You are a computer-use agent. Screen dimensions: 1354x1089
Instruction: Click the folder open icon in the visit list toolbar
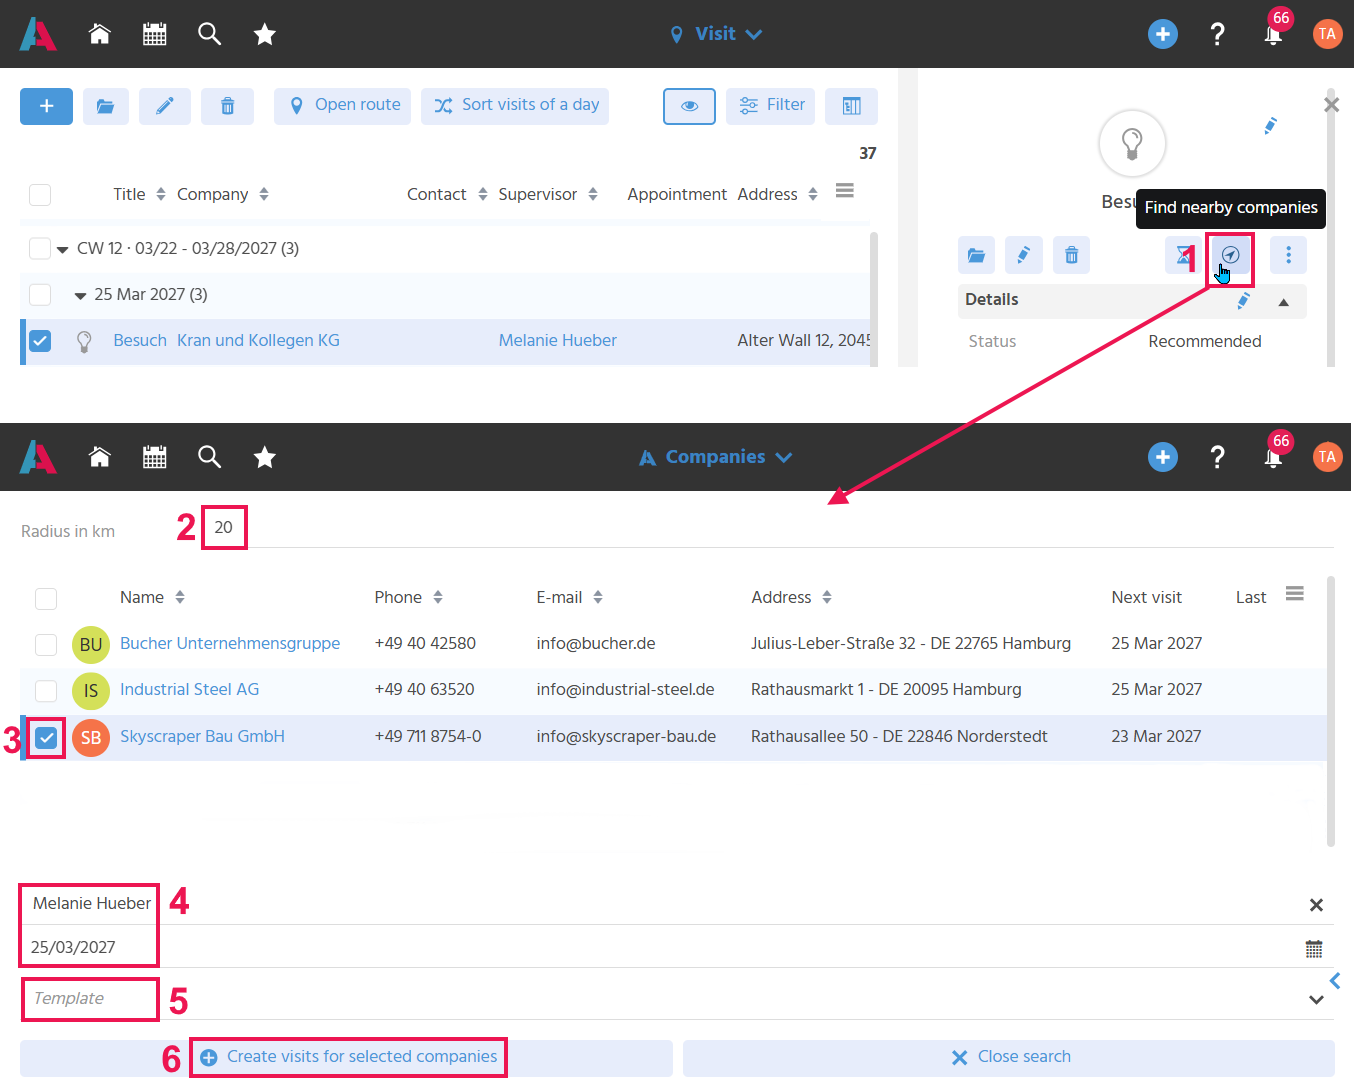pos(106,106)
